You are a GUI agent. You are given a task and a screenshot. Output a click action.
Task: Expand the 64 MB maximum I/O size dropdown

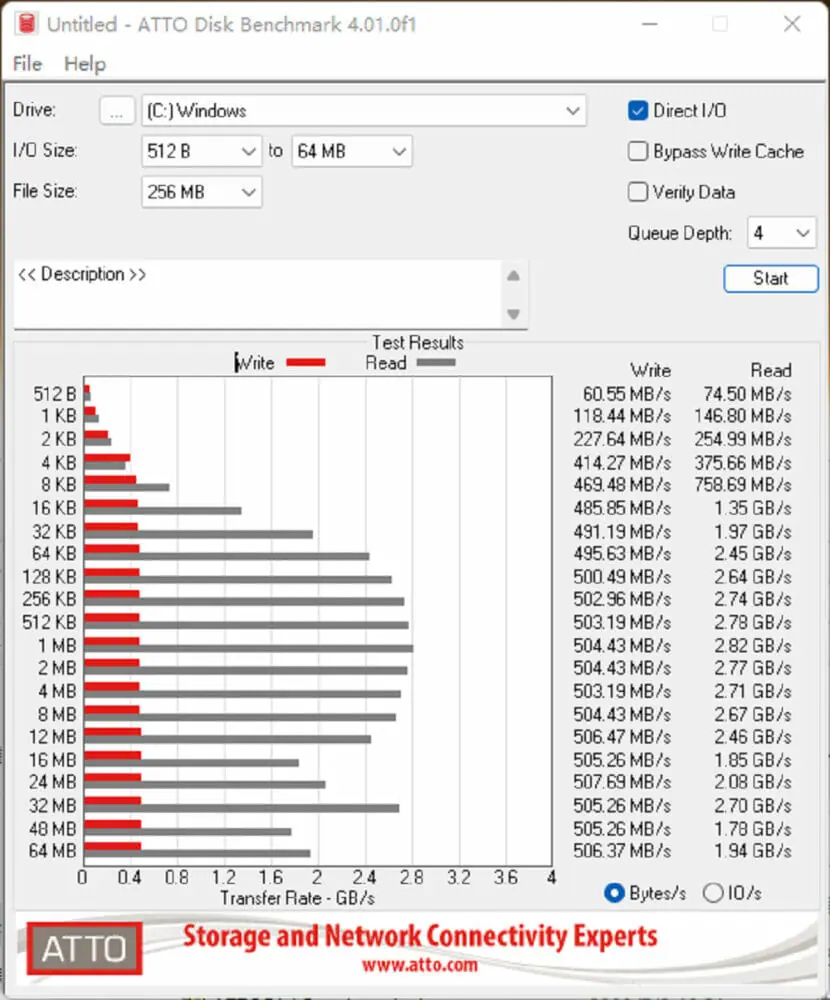point(352,152)
